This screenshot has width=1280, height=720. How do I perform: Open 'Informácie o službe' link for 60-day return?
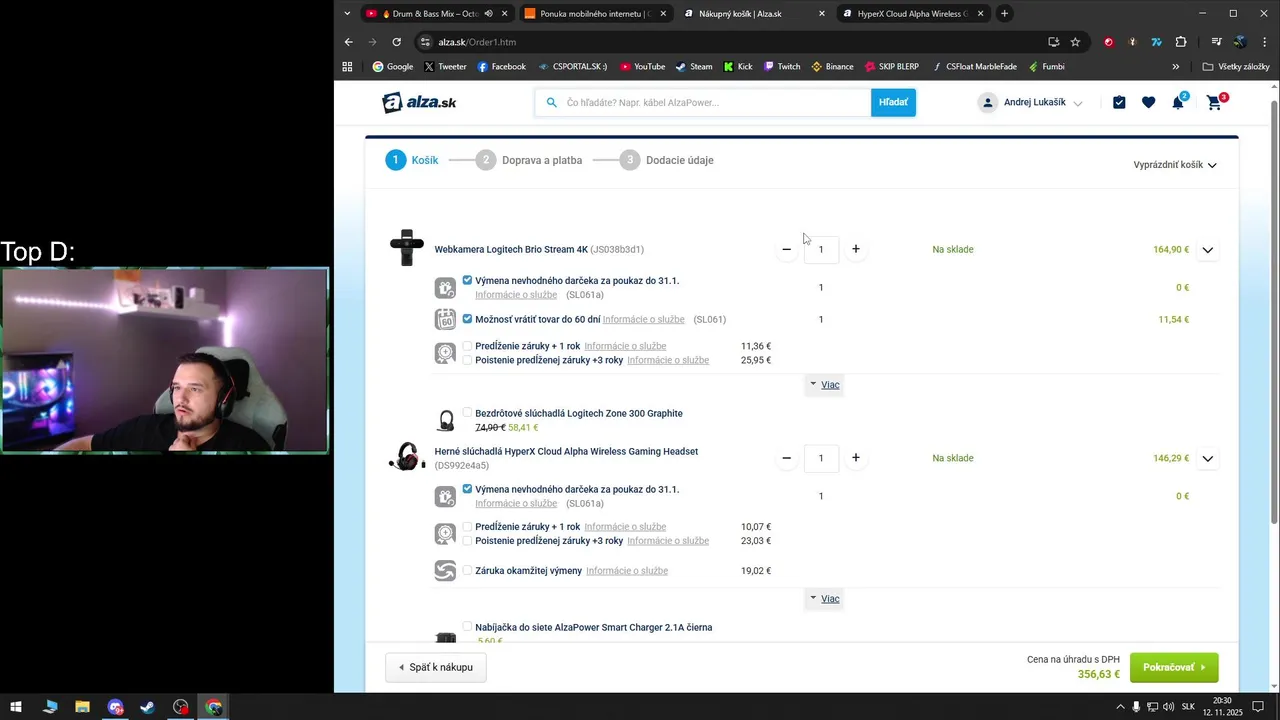pos(643,320)
